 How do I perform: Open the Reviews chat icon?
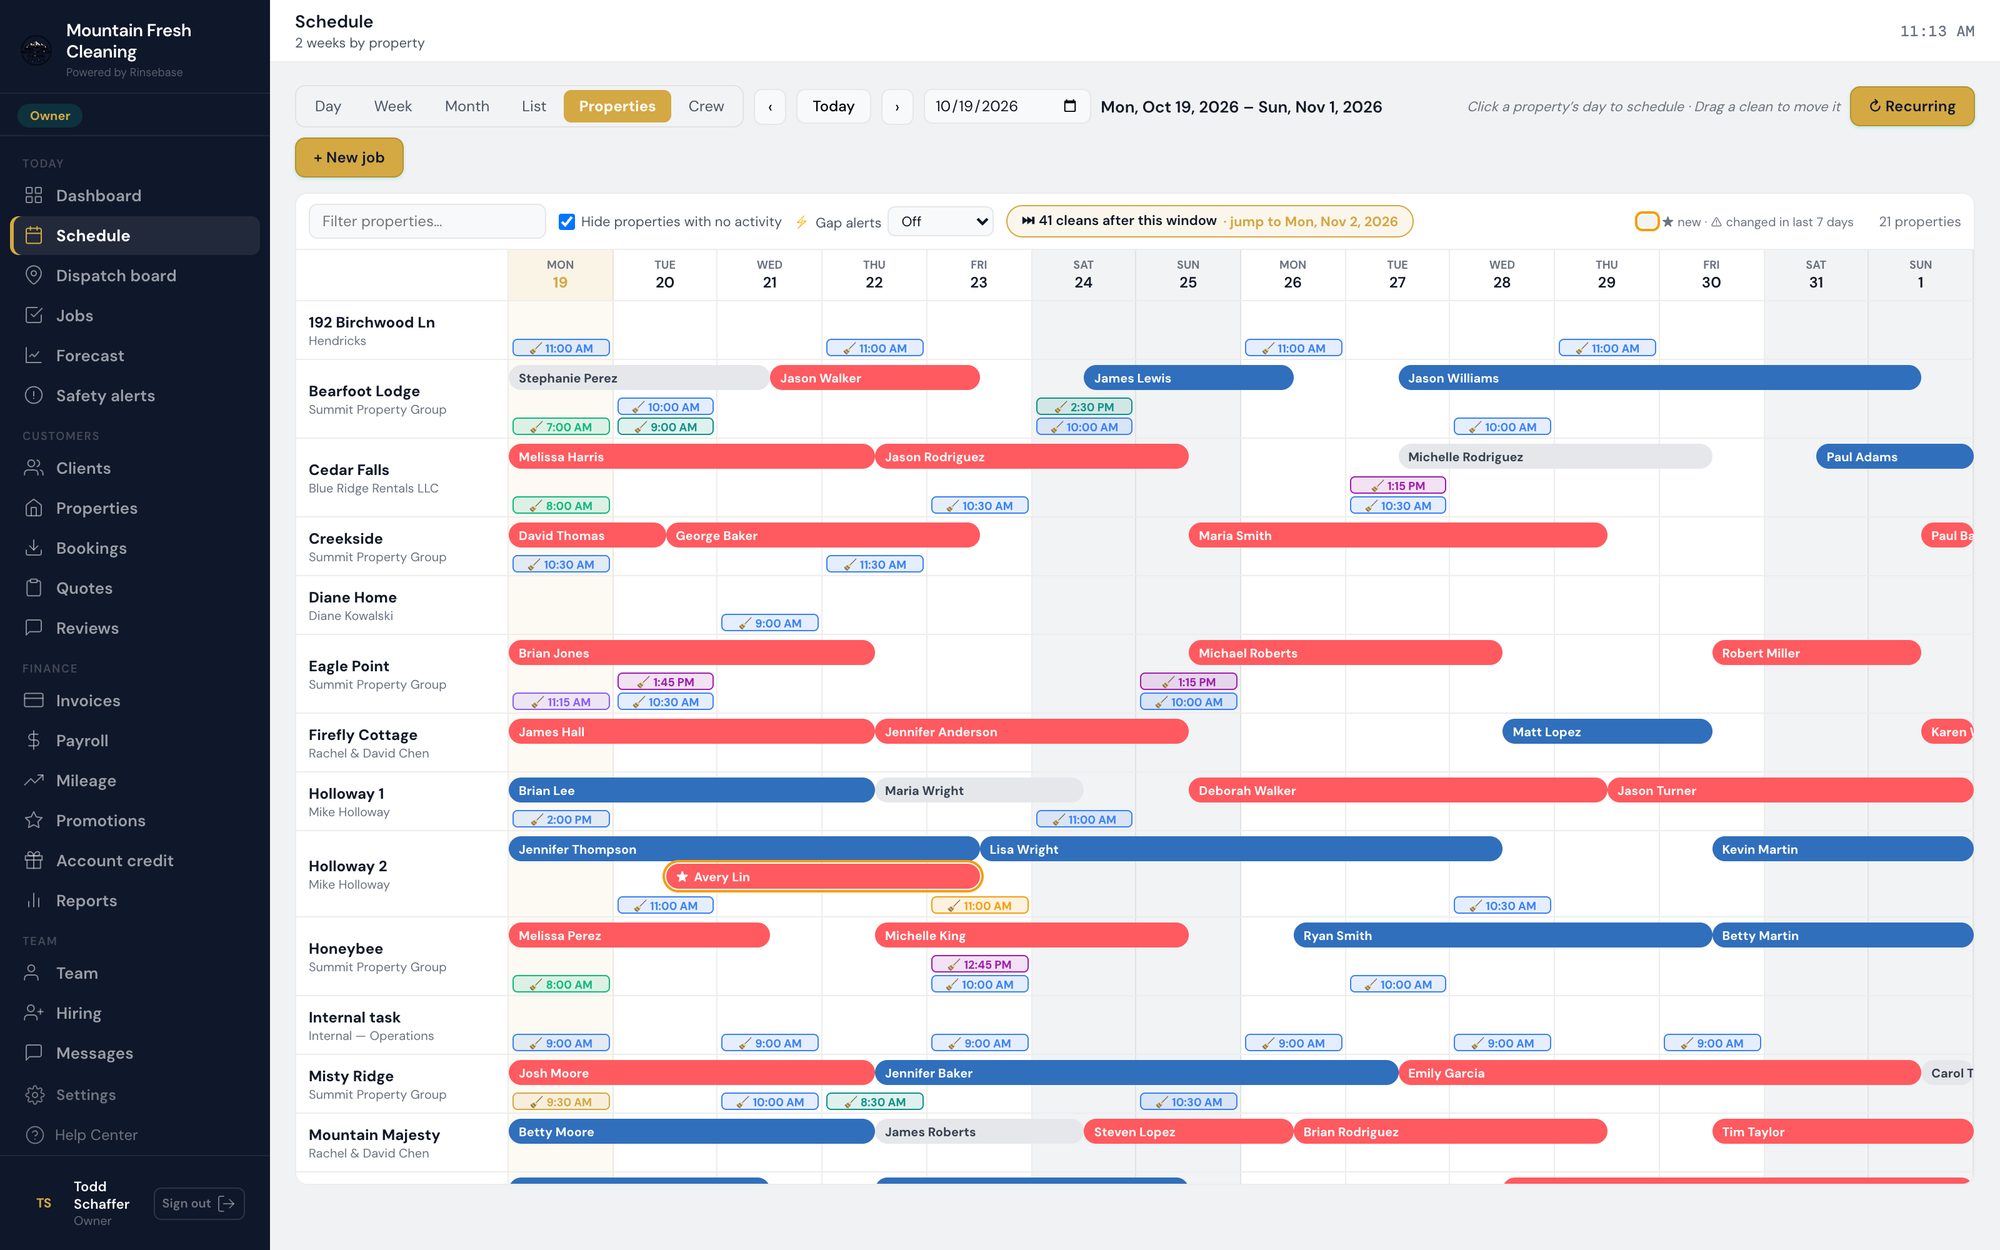point(34,628)
